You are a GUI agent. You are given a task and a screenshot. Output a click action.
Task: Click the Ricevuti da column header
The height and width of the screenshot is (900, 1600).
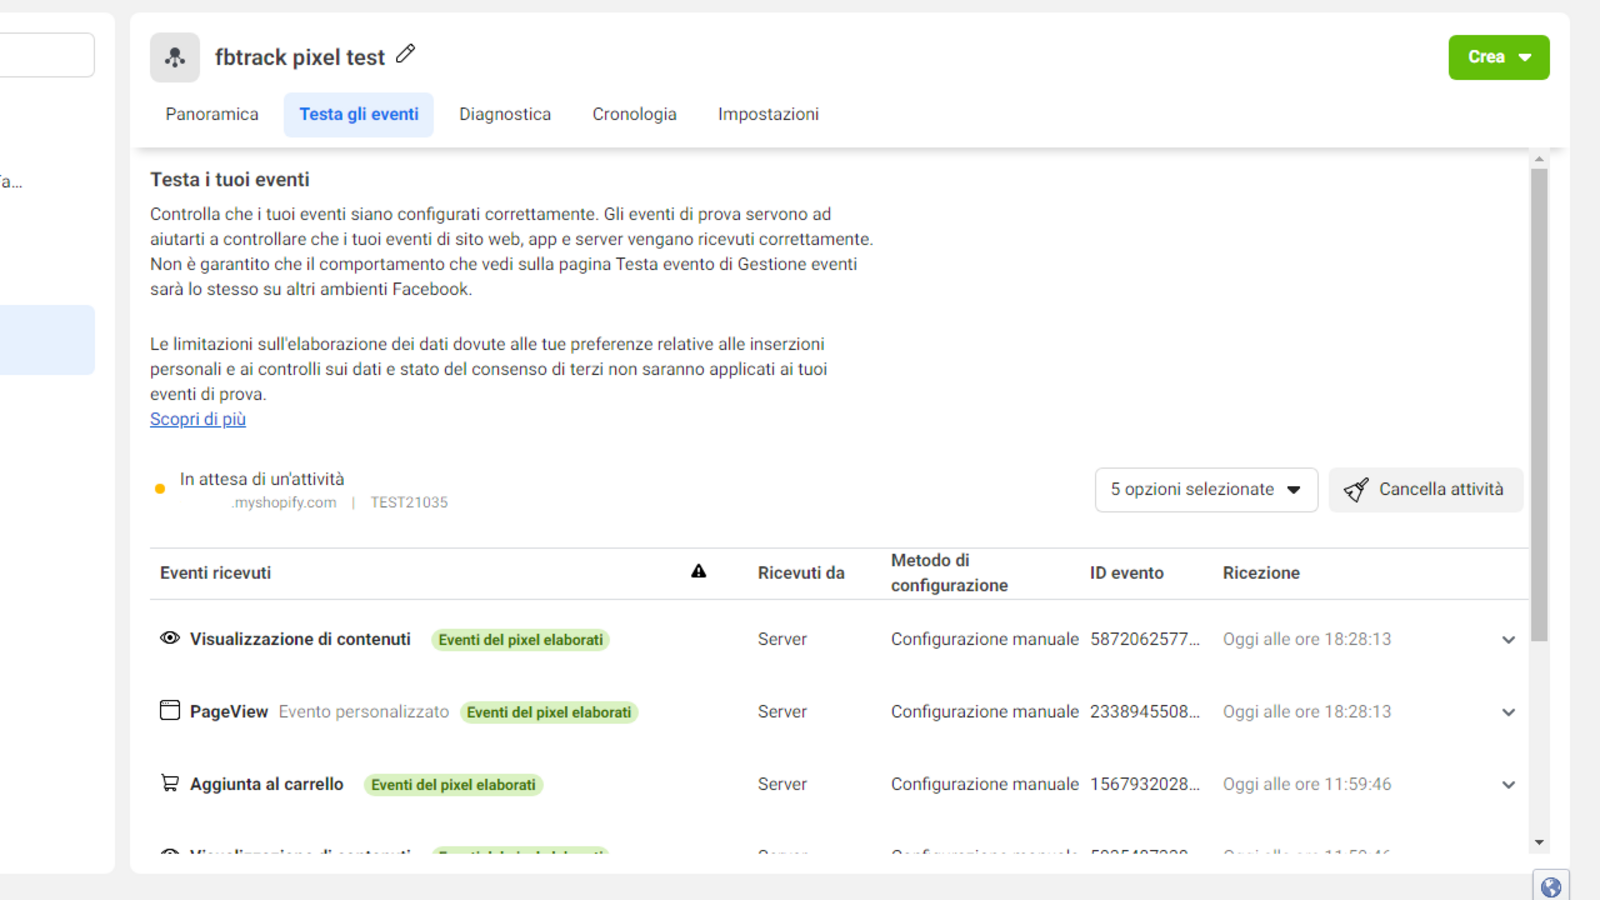tap(801, 573)
